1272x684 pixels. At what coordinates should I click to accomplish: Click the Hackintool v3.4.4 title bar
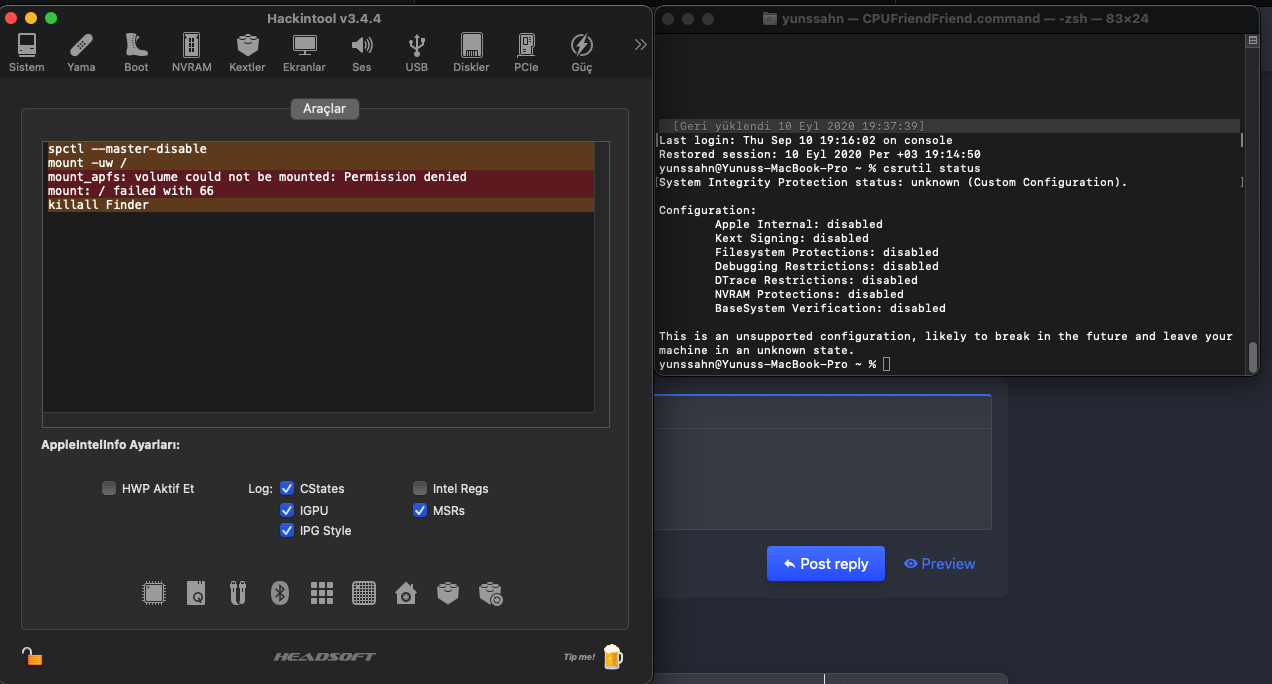coord(324,18)
